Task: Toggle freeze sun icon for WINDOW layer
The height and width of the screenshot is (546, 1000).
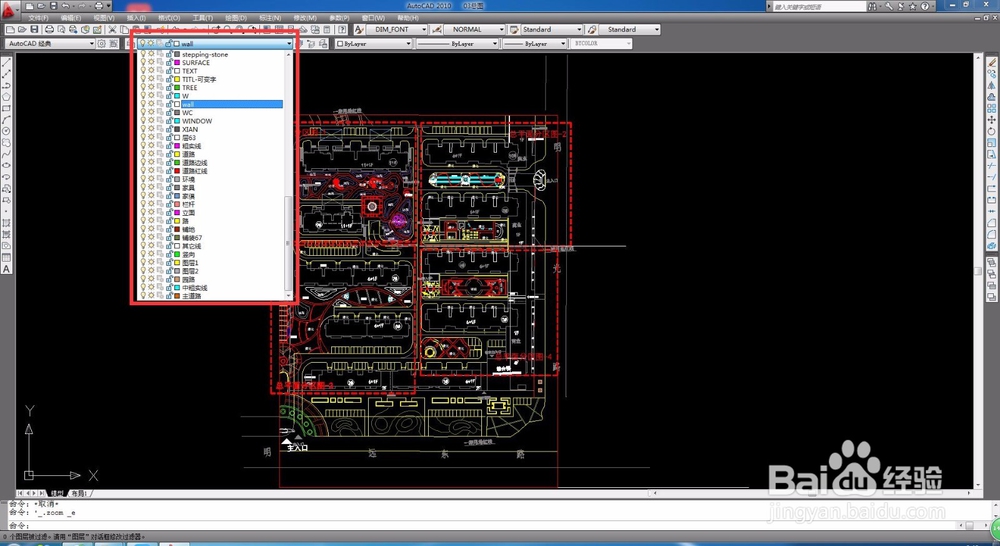Action: pos(152,121)
